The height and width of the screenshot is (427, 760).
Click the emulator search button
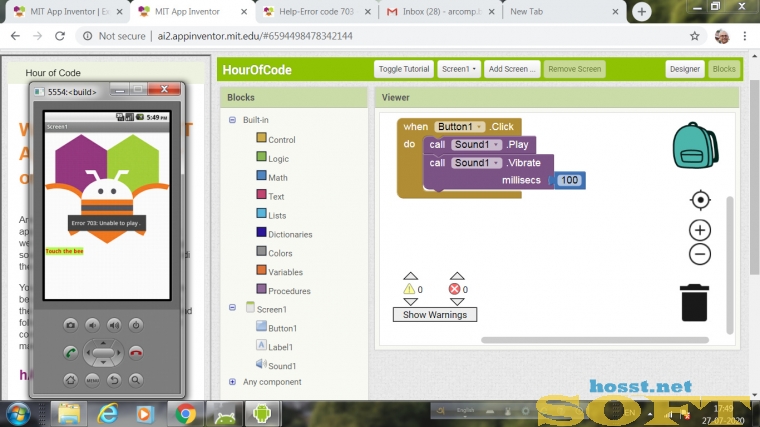pyautogui.click(x=136, y=380)
